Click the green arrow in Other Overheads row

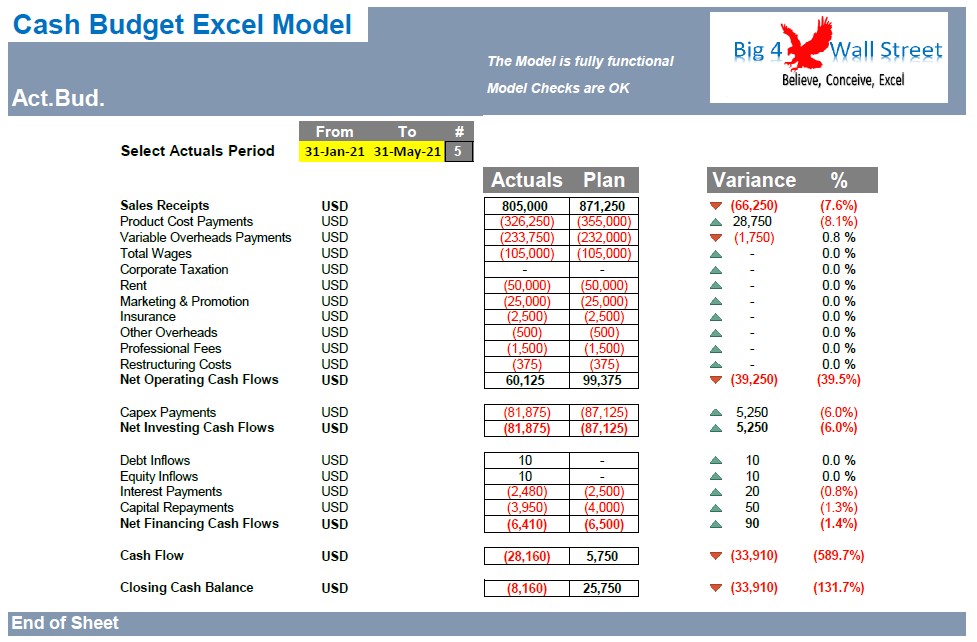pos(716,333)
